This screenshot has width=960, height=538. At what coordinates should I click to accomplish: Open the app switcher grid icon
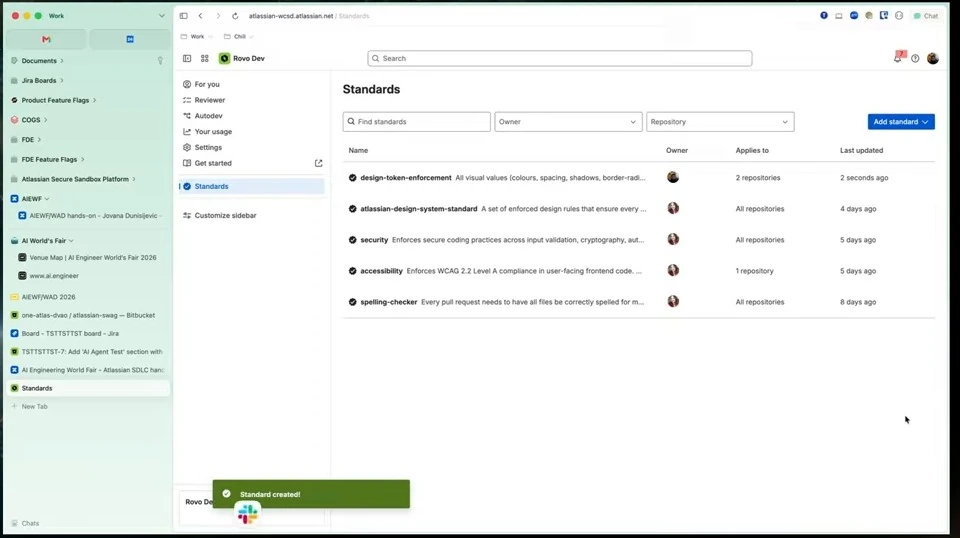204,58
